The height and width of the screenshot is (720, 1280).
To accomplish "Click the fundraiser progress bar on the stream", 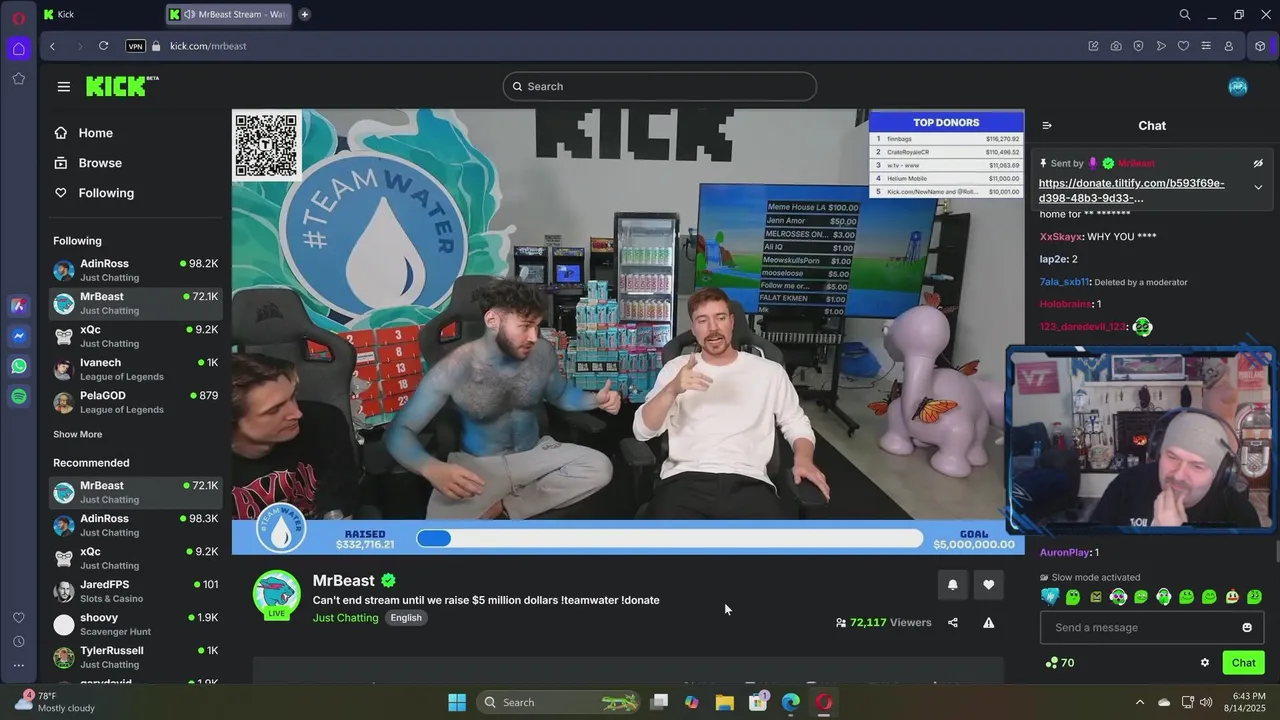I will [669, 539].
